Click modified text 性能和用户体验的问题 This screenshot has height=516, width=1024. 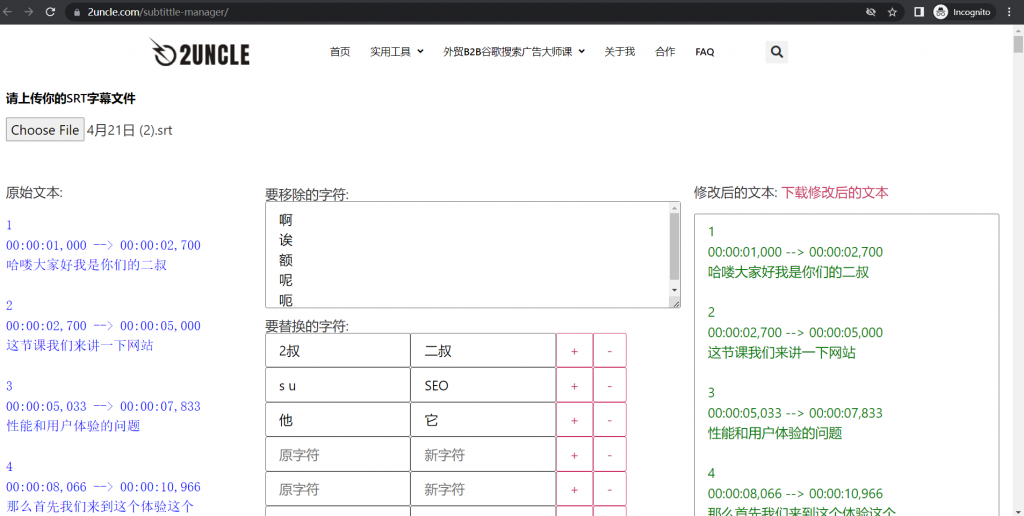click(775, 433)
